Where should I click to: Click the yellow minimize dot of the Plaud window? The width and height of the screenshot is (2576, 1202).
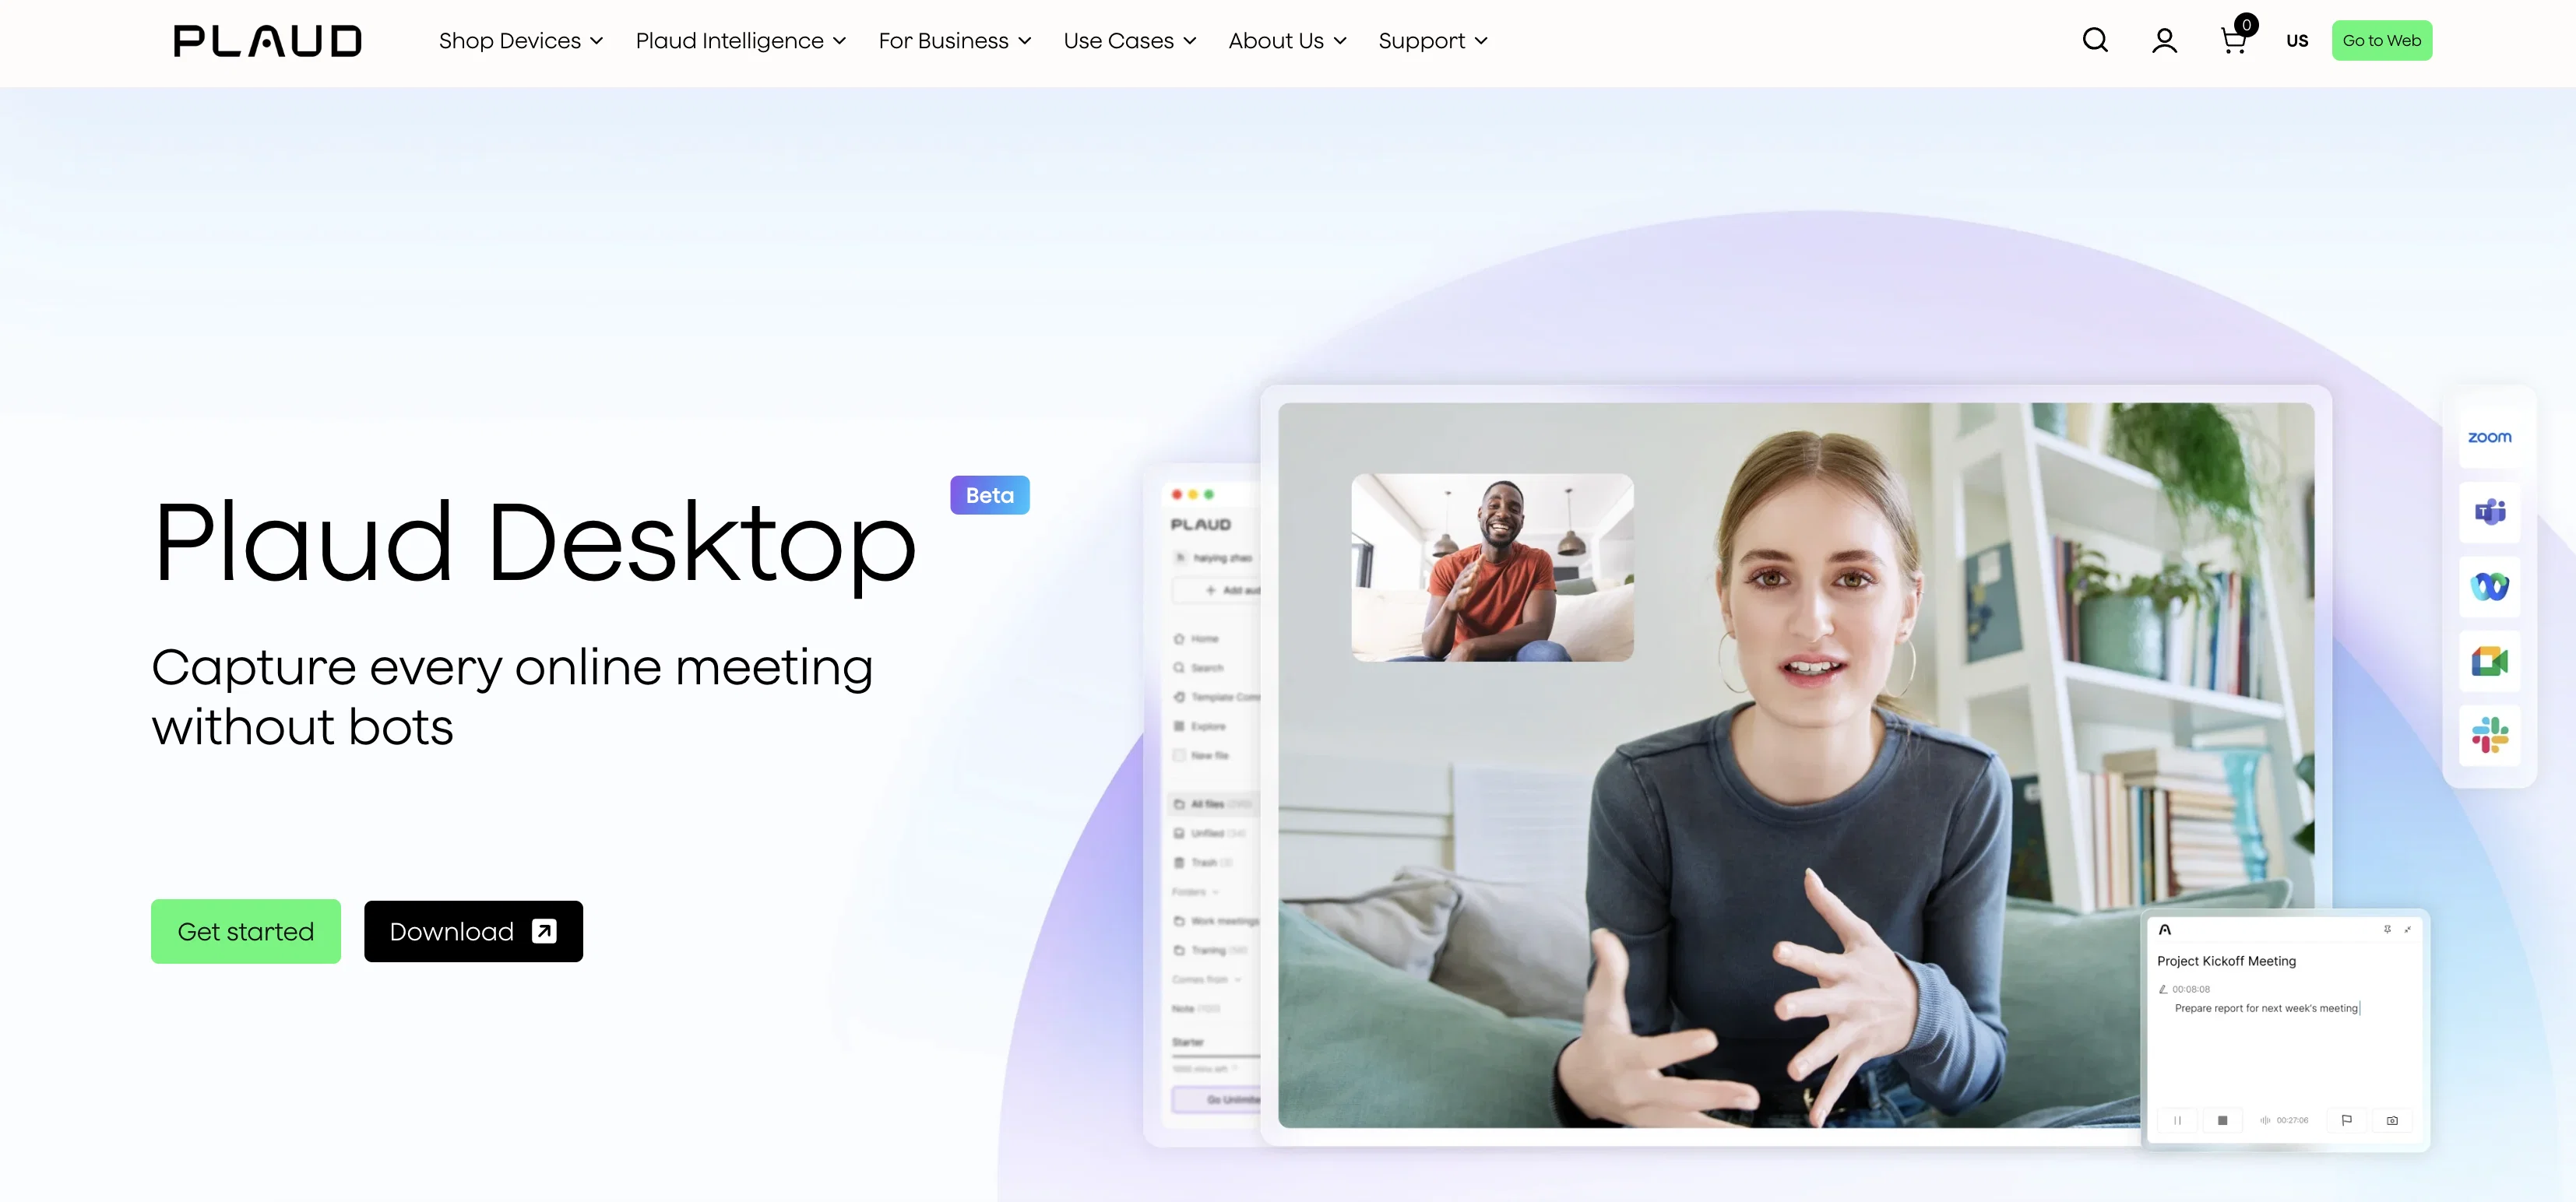point(1193,494)
